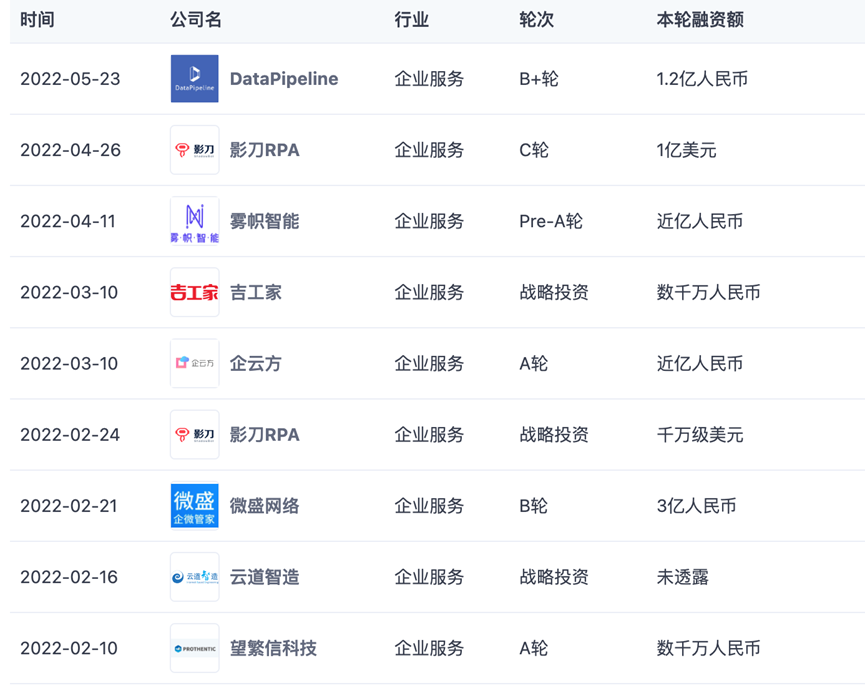
Task: Select the date 2022-04-26
Action: 70,150
